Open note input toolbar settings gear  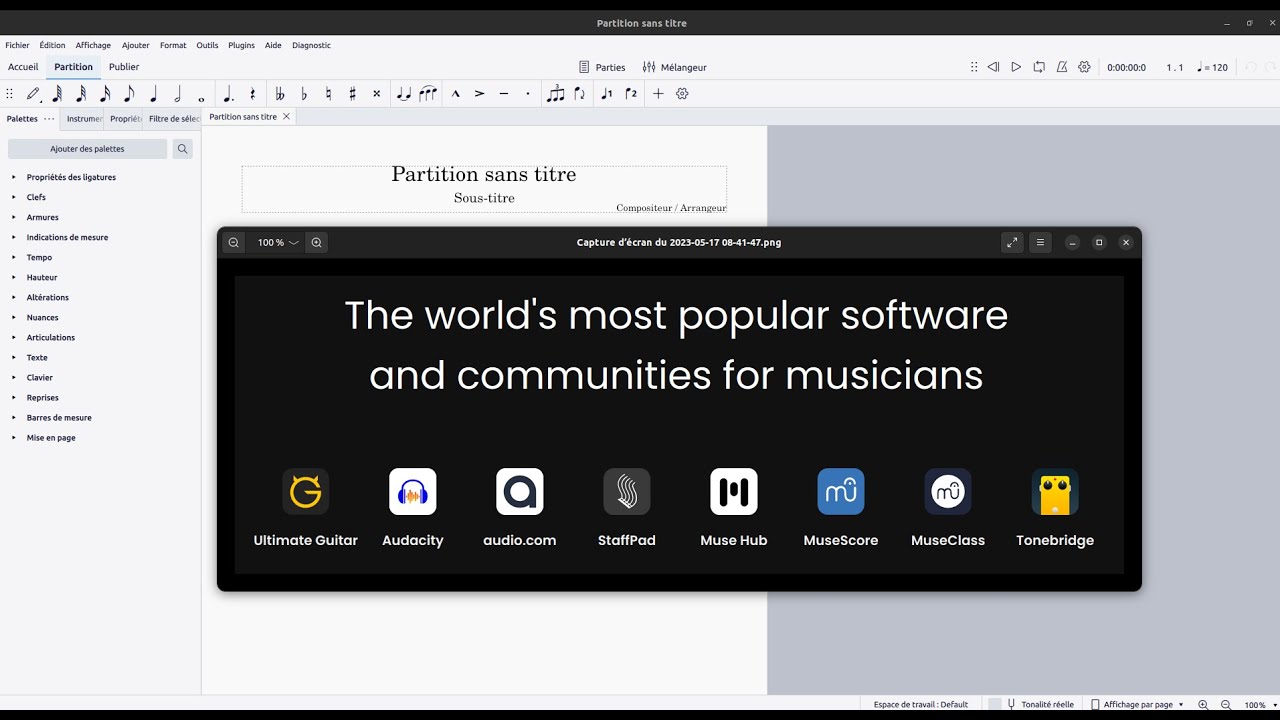pyautogui.click(x=682, y=94)
